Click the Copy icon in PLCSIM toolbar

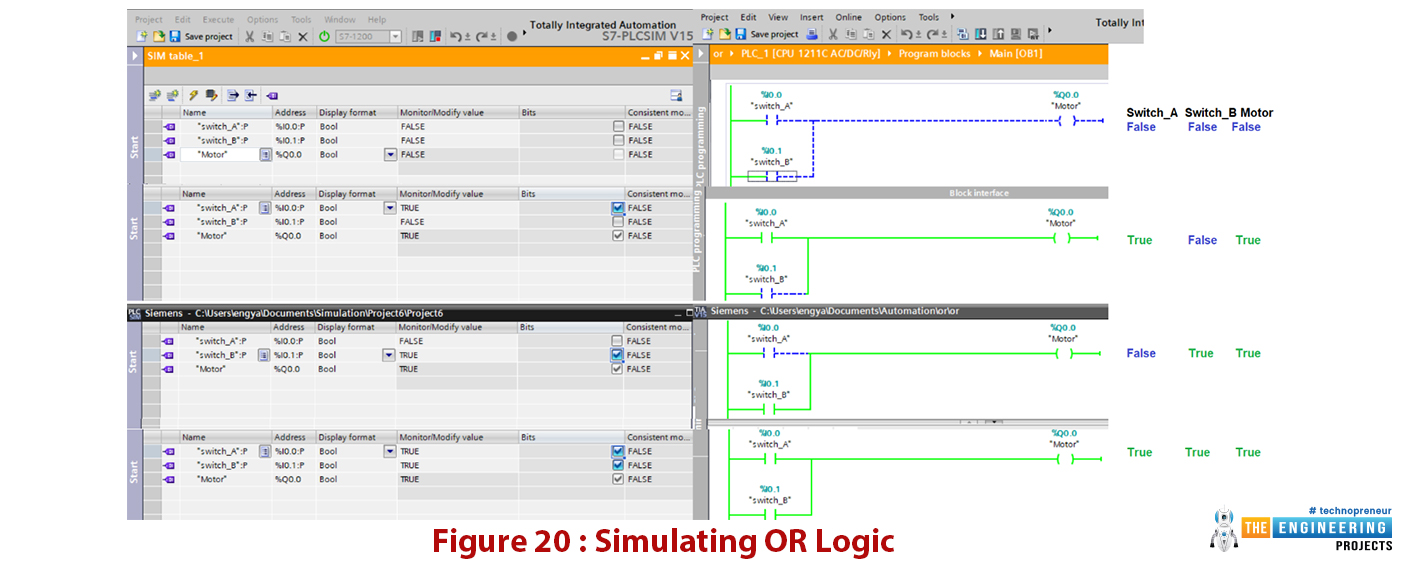point(267,36)
